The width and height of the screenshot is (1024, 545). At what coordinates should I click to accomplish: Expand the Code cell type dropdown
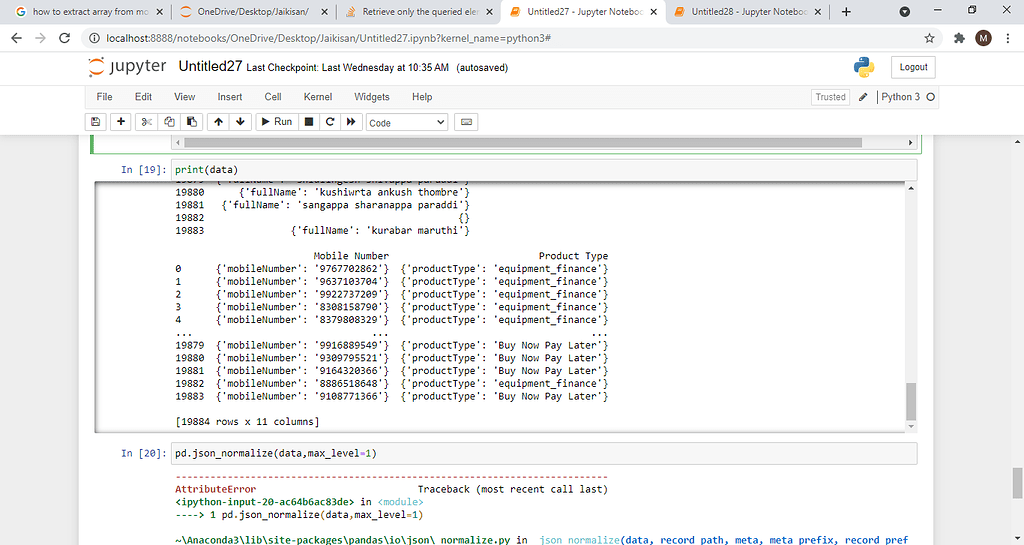click(x=406, y=122)
